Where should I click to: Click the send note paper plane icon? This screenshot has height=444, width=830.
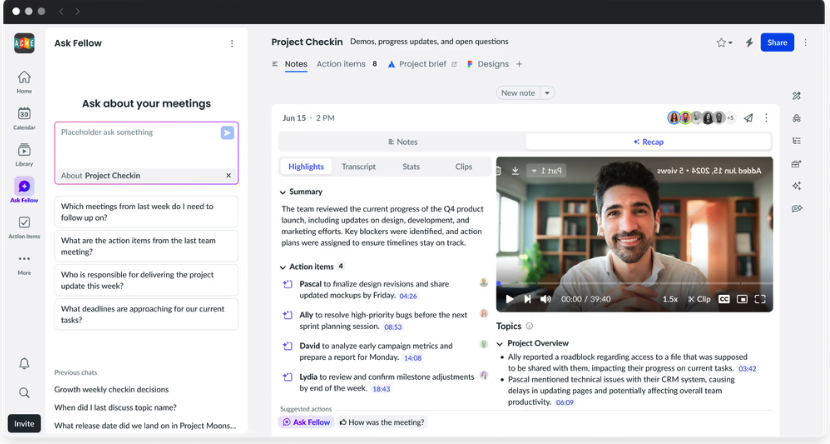pyautogui.click(x=748, y=118)
